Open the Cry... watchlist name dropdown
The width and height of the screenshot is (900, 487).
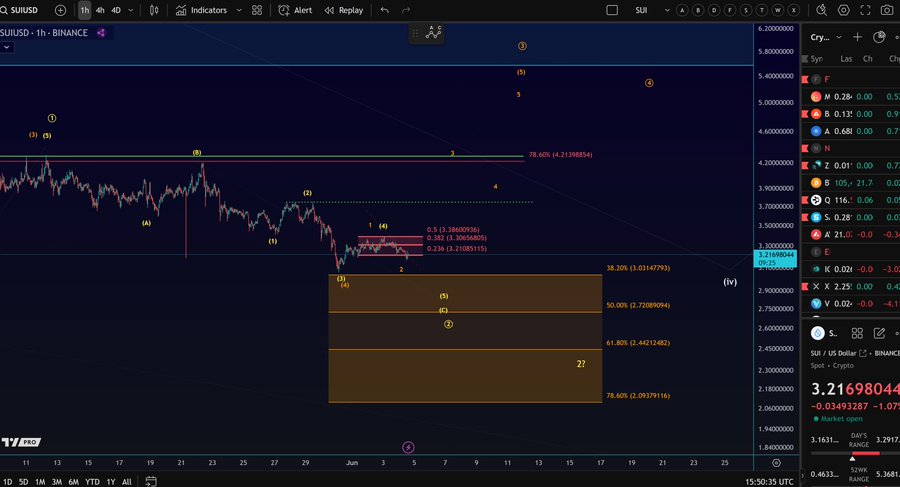(x=826, y=37)
